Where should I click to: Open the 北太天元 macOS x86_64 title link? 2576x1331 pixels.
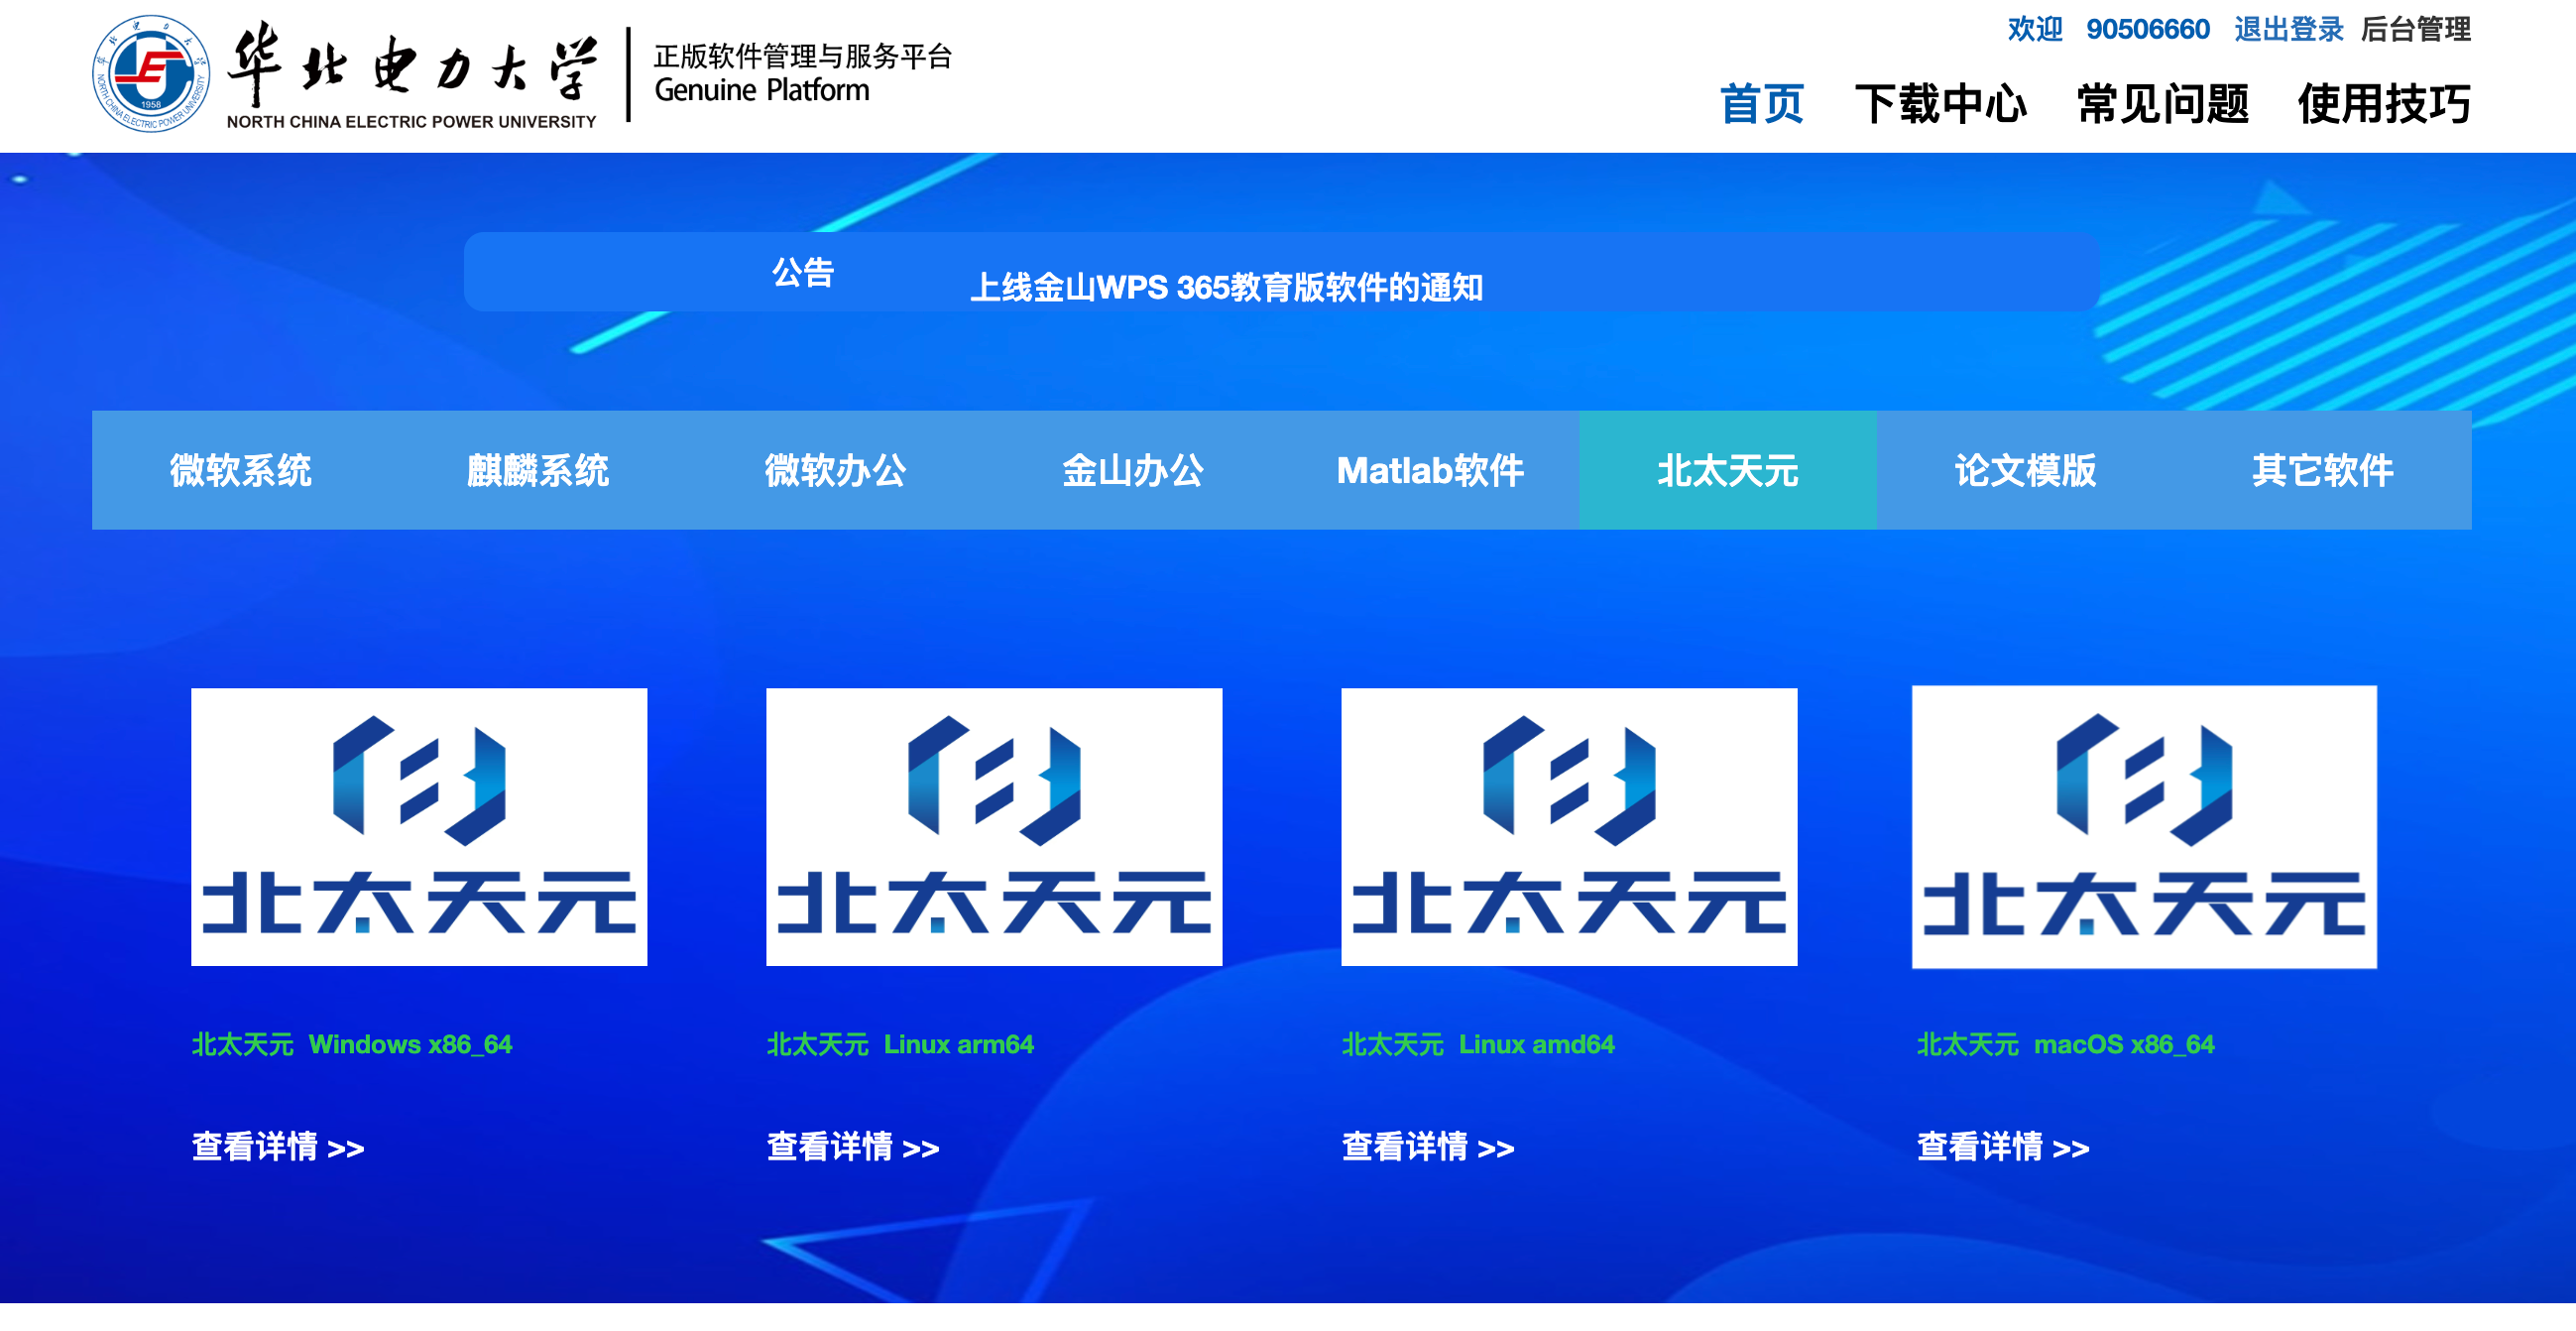click(x=2065, y=1044)
